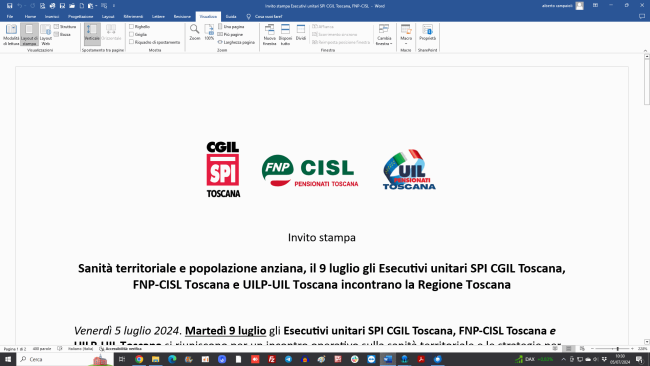
Task: Open File Explorer from the taskbar
Action: [155, 359]
